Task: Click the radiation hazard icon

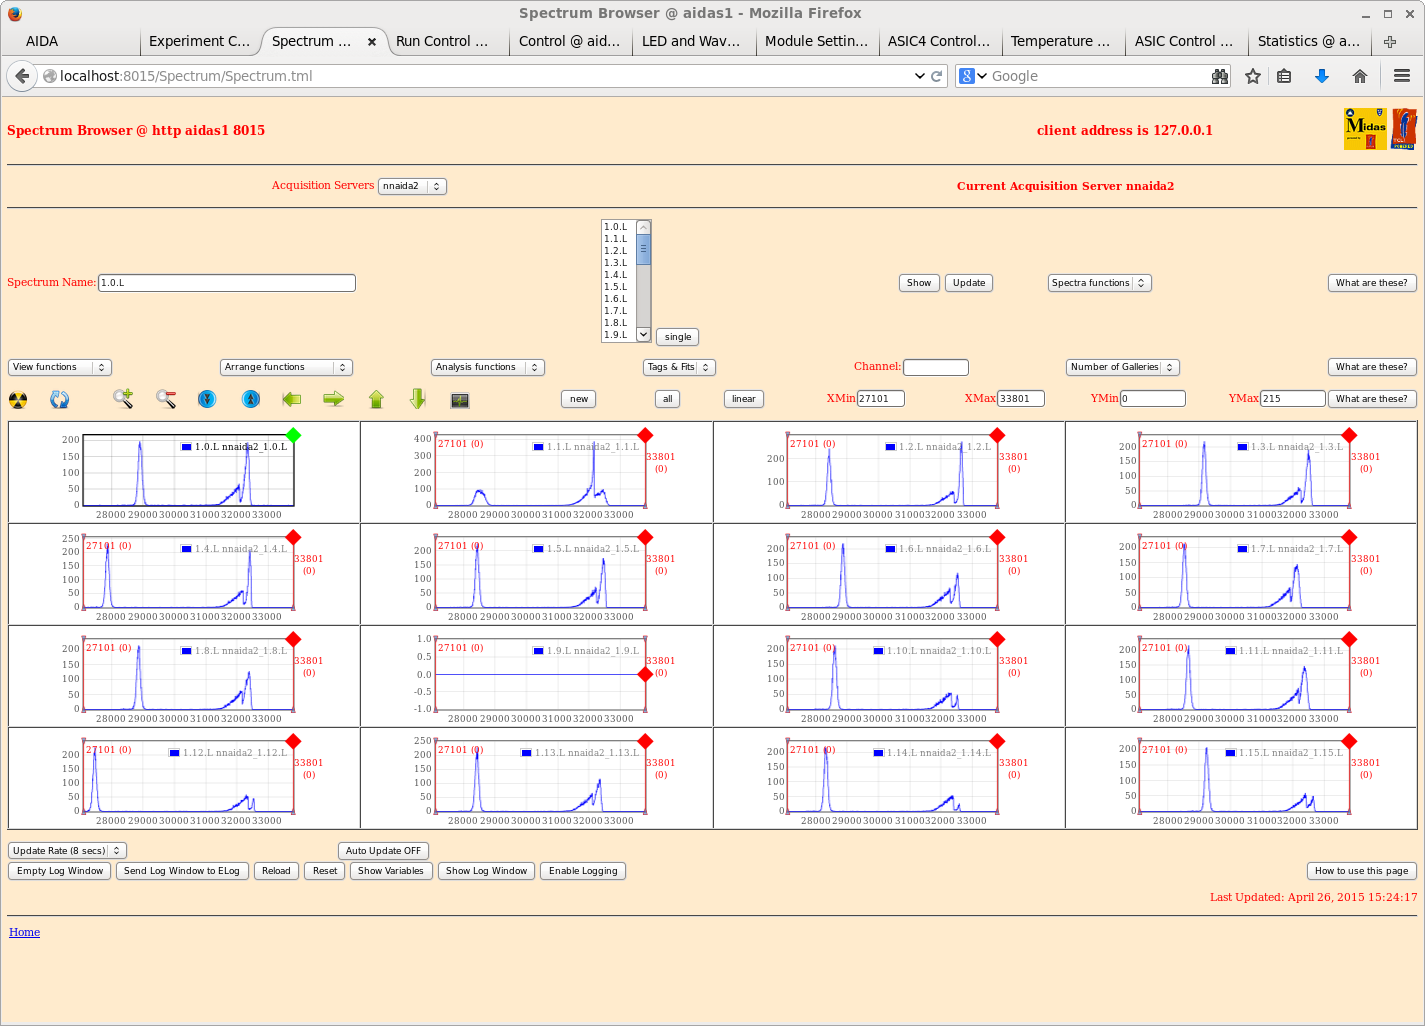Action: [x=18, y=400]
